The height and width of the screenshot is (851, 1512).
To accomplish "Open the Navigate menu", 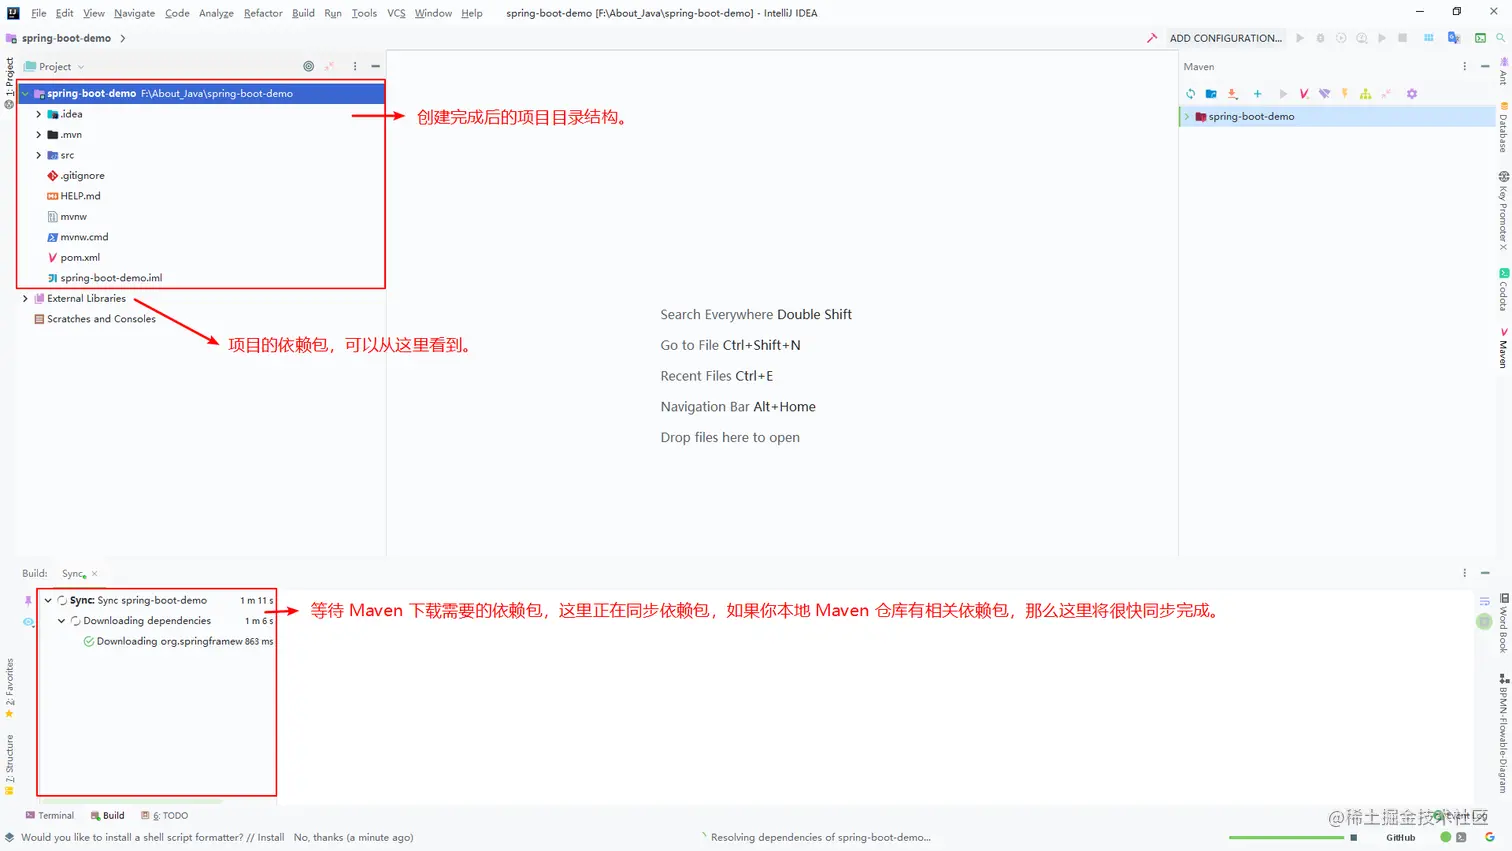I will [x=134, y=13].
